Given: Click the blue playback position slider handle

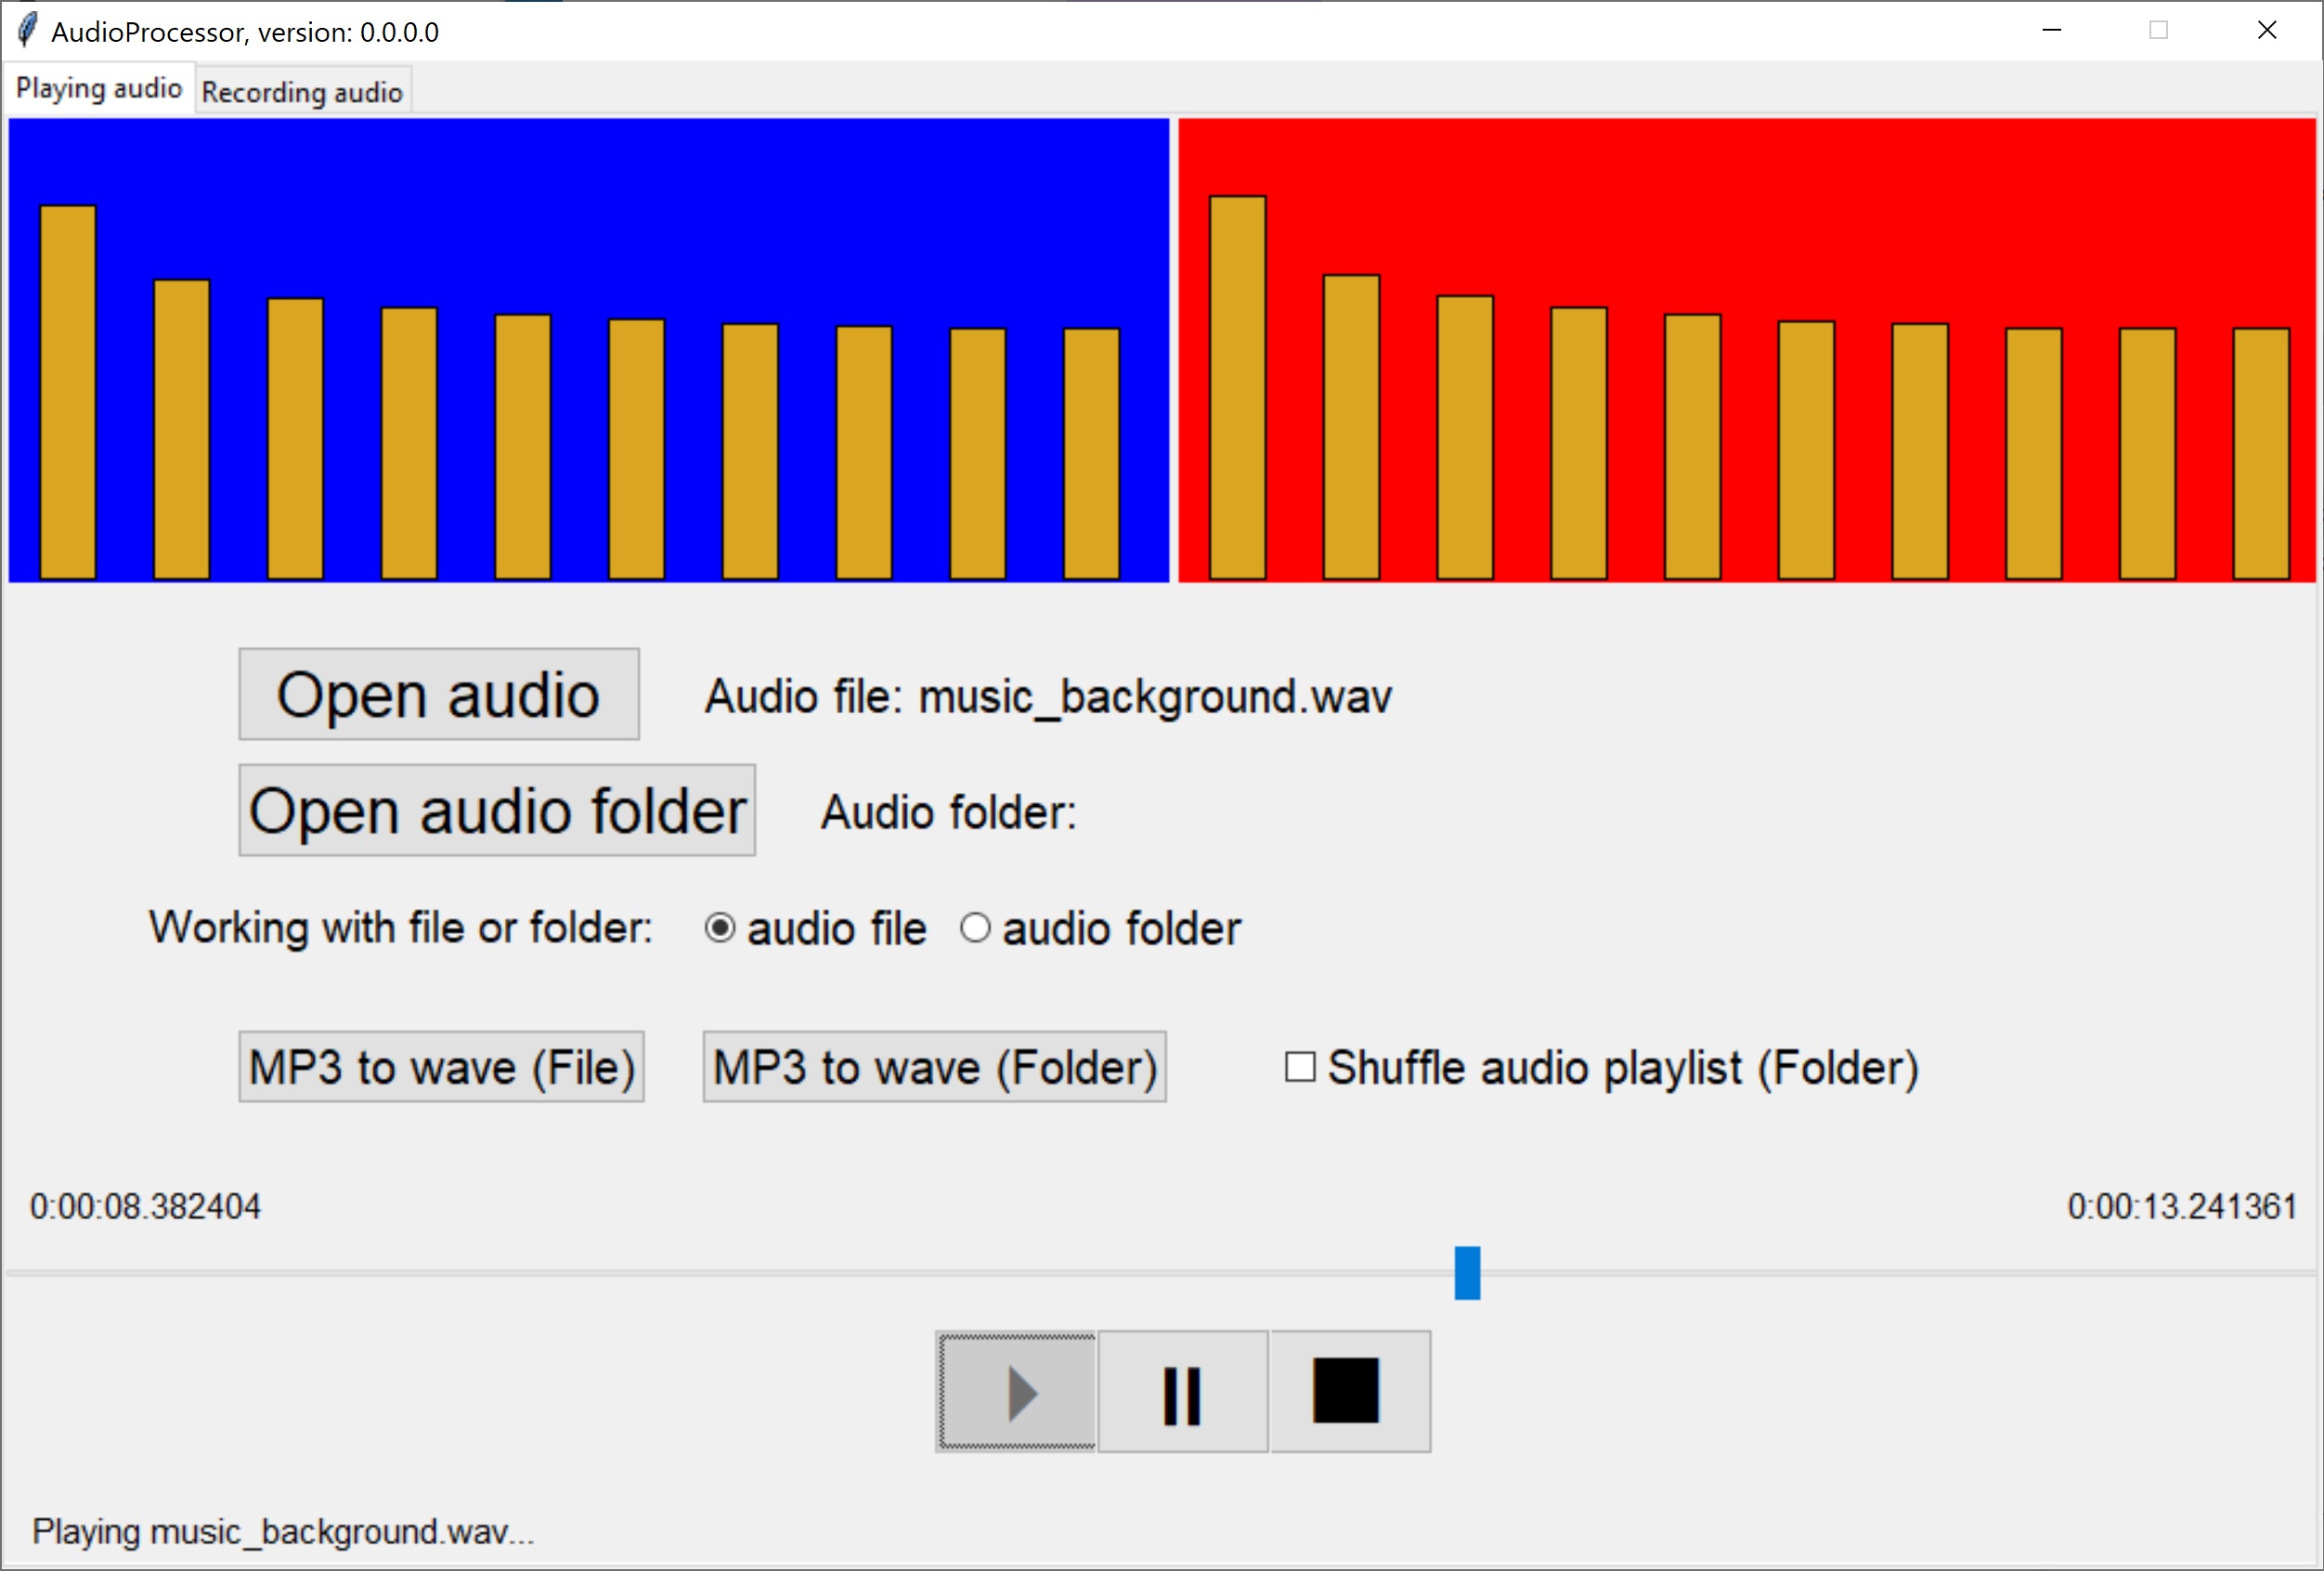Looking at the screenshot, I should point(1467,1272).
